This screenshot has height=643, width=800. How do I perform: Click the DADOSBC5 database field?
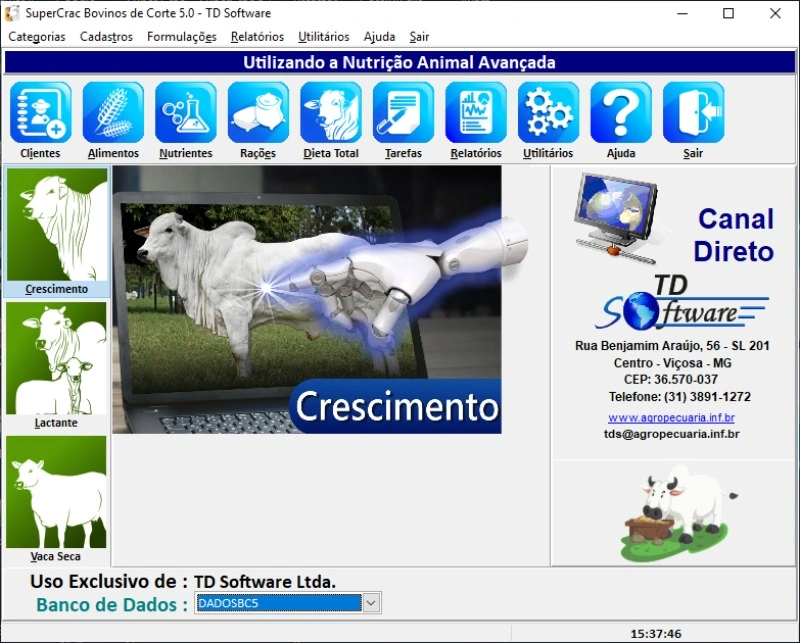279,603
